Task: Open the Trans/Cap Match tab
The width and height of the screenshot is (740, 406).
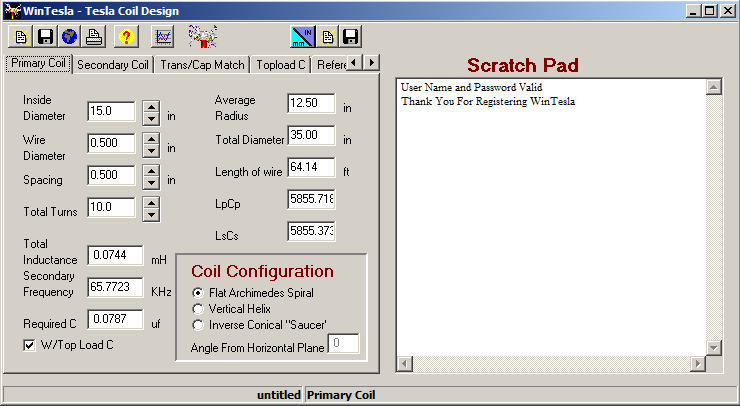Action: point(202,65)
